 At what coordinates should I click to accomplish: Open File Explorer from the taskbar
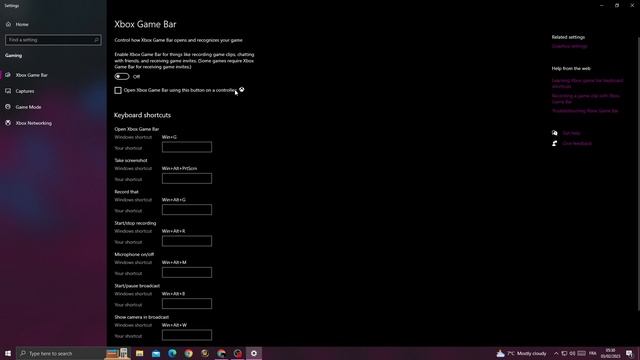point(140,353)
